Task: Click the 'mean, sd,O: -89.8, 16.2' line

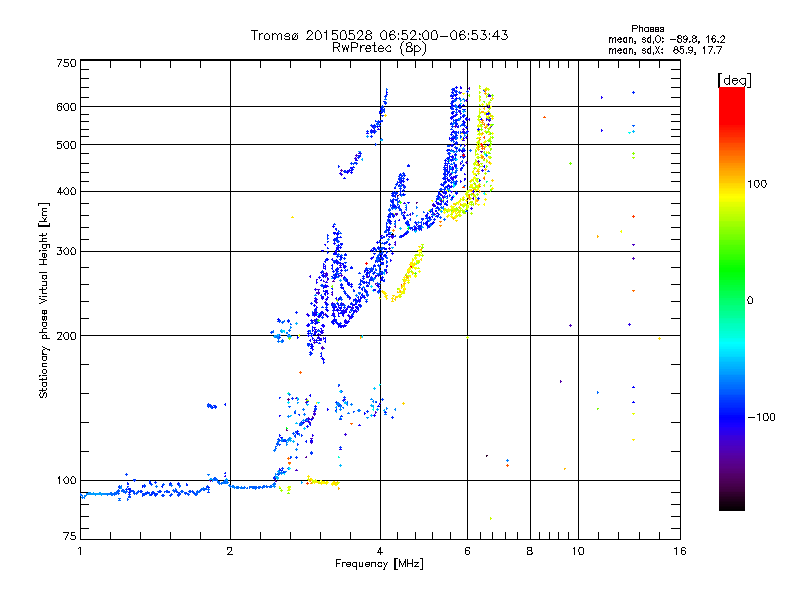Action: (666, 39)
